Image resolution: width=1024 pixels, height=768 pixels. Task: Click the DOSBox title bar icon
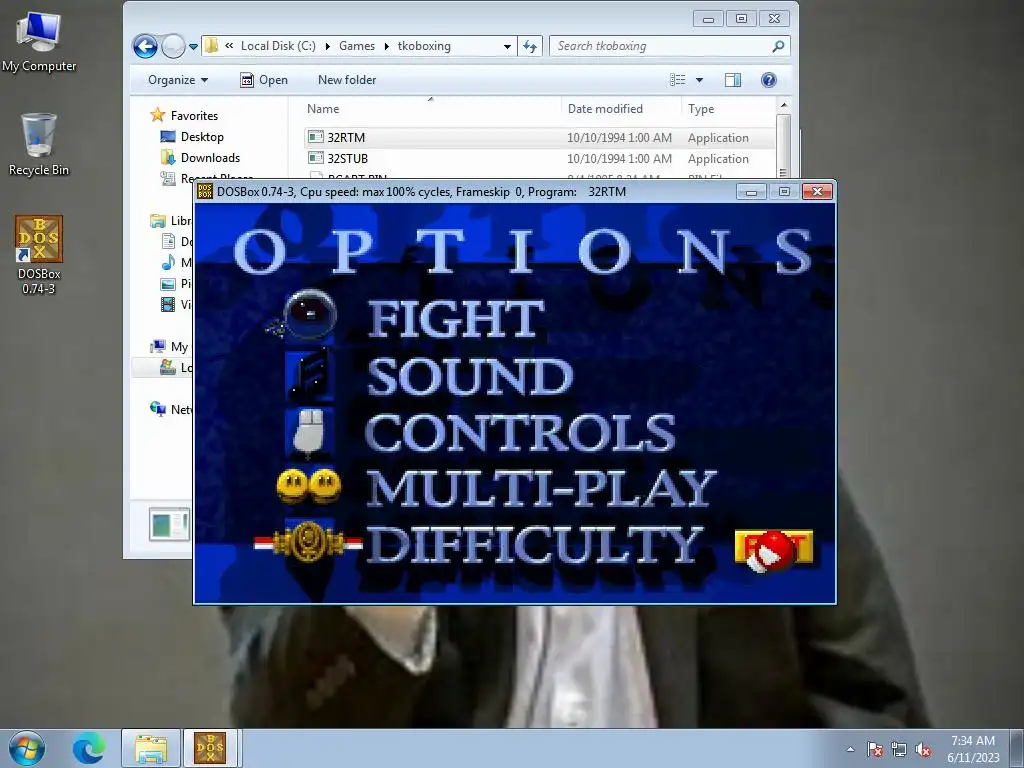coord(205,191)
